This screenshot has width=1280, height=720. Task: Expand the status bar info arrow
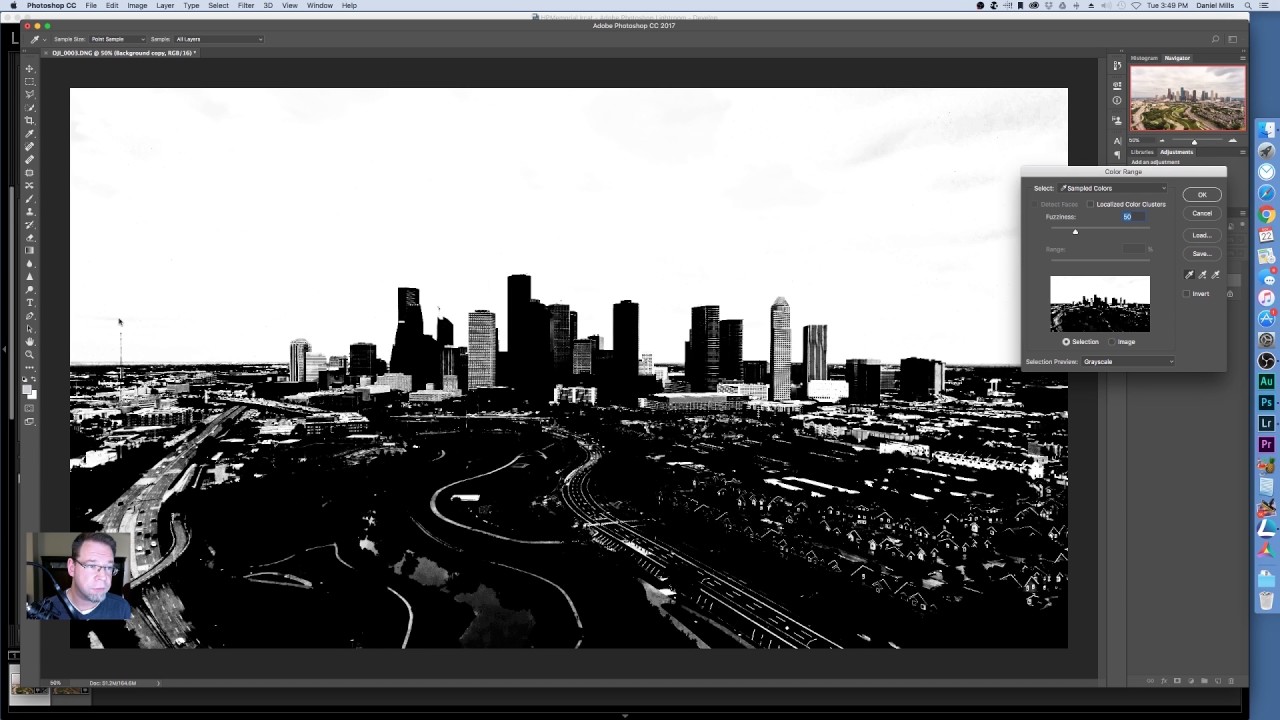(x=158, y=683)
